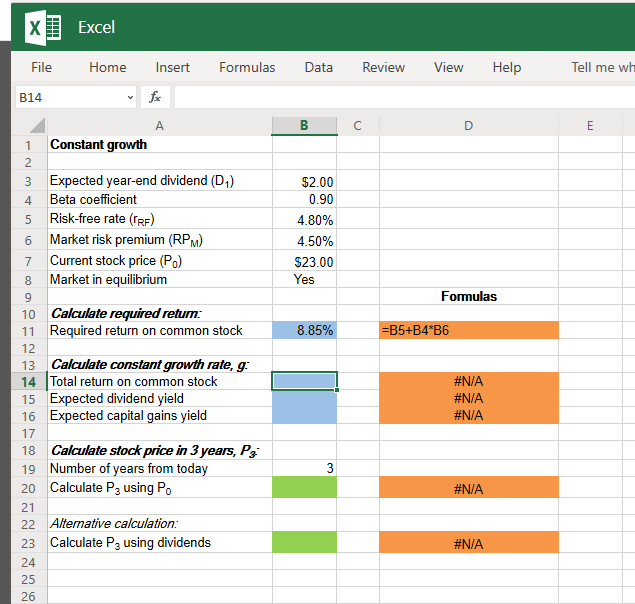Select #N/A cell in row 23

469,542
